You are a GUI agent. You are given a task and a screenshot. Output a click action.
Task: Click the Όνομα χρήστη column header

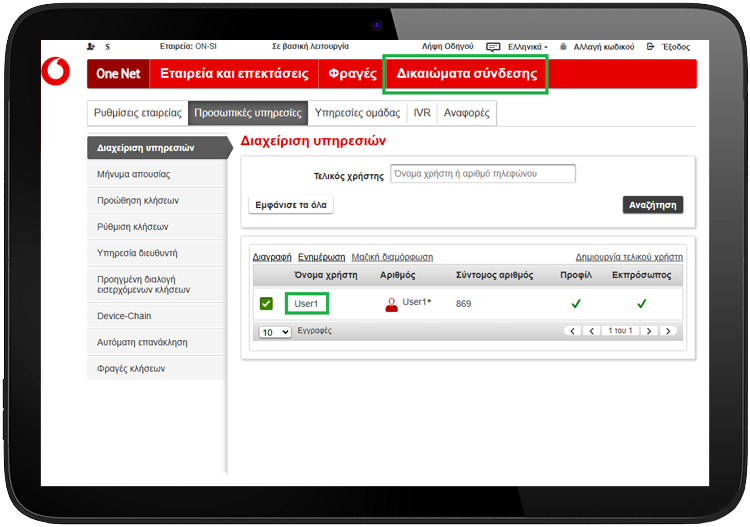(x=326, y=275)
